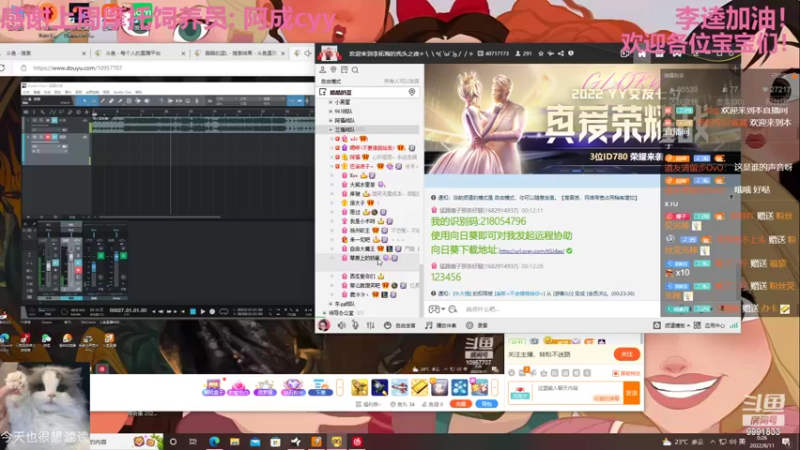Select the golden gun gift in Douyu bar
Image resolution: width=800 pixels, height=450 pixels.
[359, 387]
